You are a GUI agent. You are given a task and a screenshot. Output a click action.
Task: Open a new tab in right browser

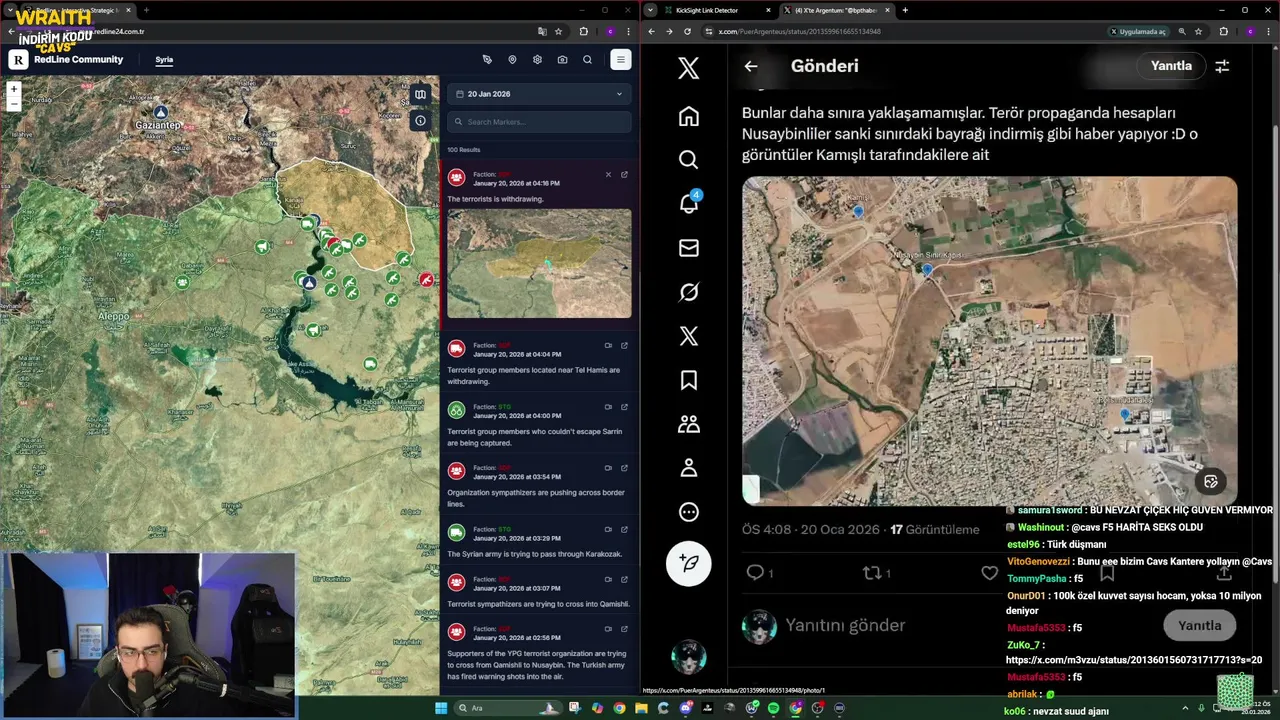(905, 10)
